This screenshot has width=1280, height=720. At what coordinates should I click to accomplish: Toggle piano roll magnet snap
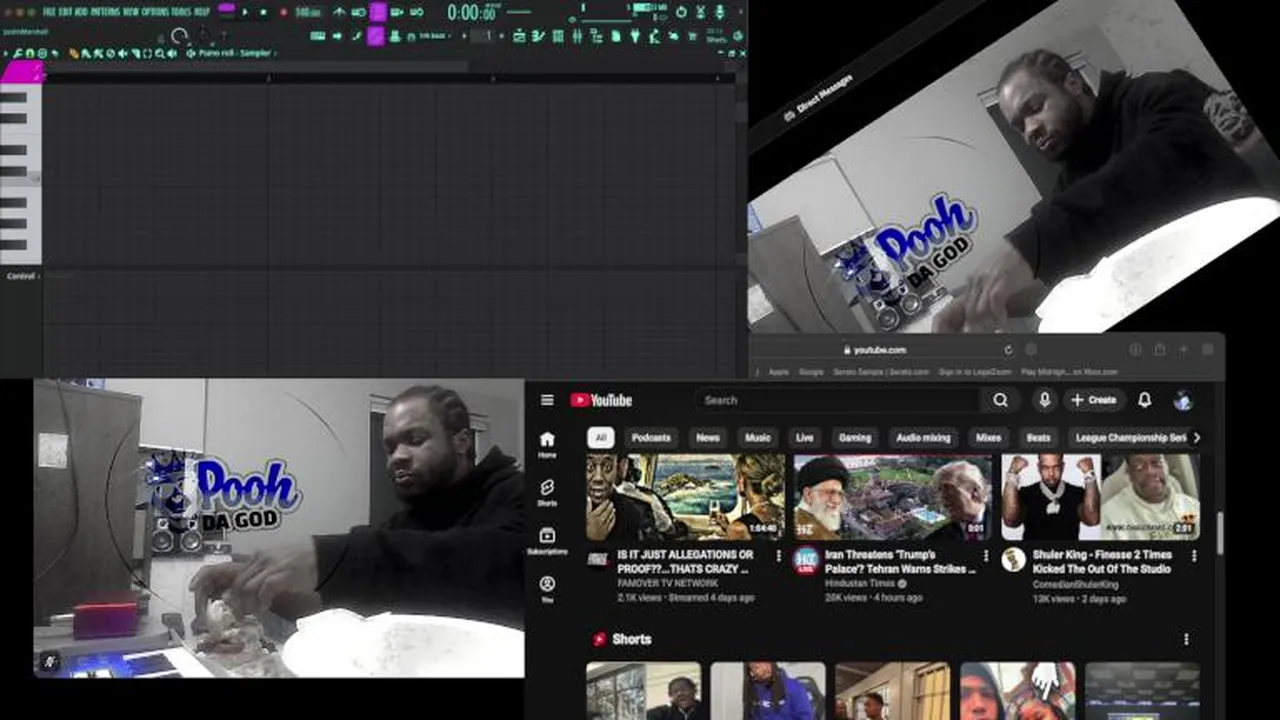tap(30, 53)
